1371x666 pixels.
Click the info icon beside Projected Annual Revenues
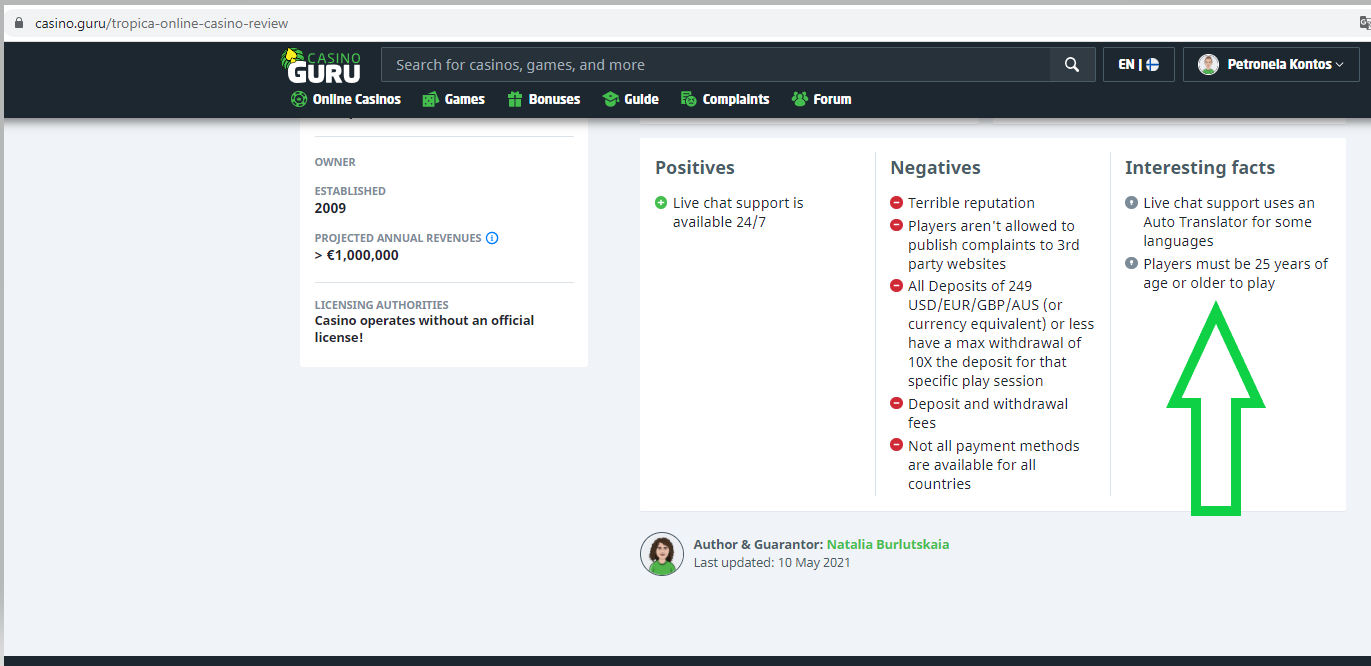491,238
